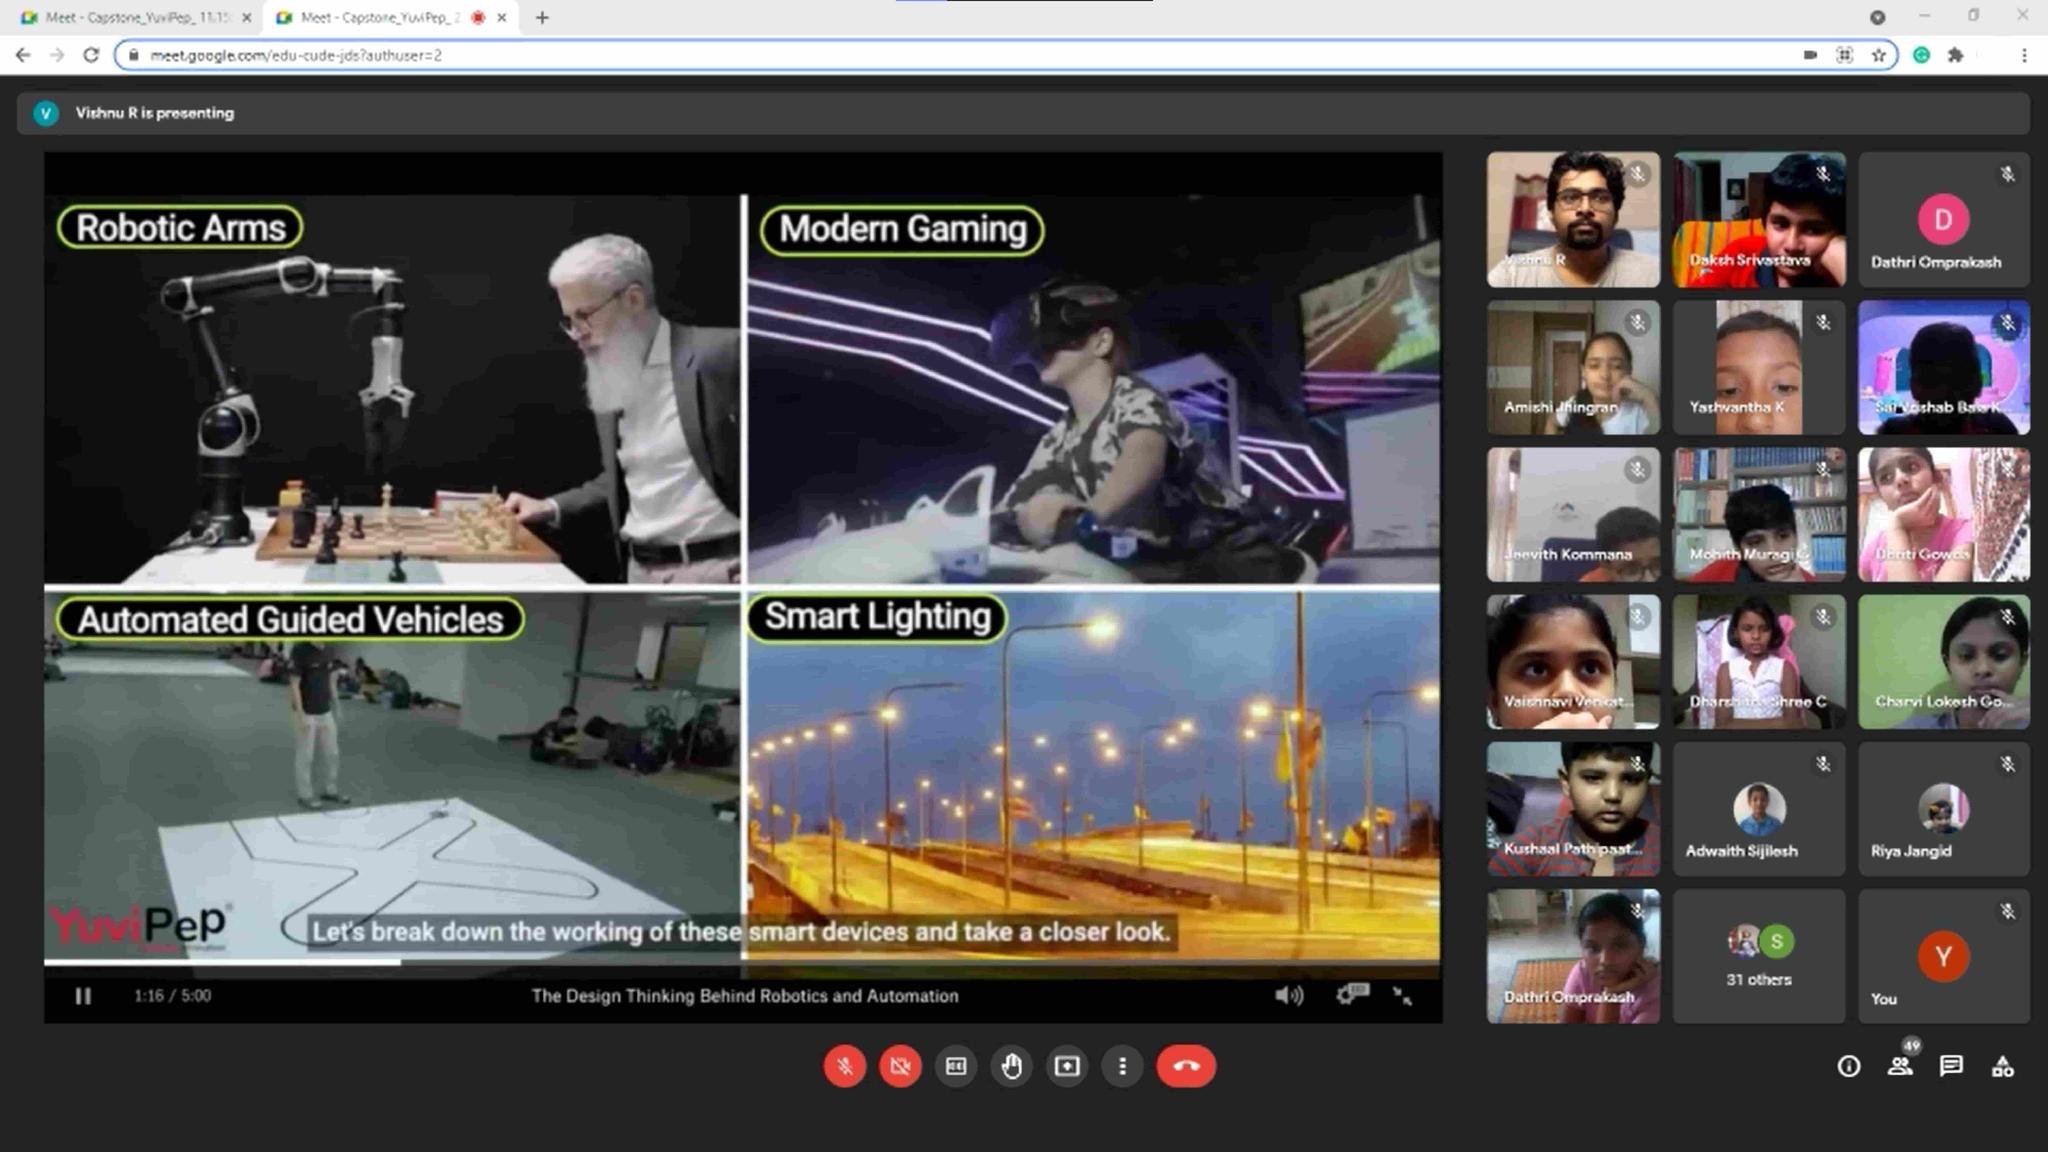This screenshot has height=1152, width=2048.
Task: Click the video progress bar
Action: click(742, 963)
